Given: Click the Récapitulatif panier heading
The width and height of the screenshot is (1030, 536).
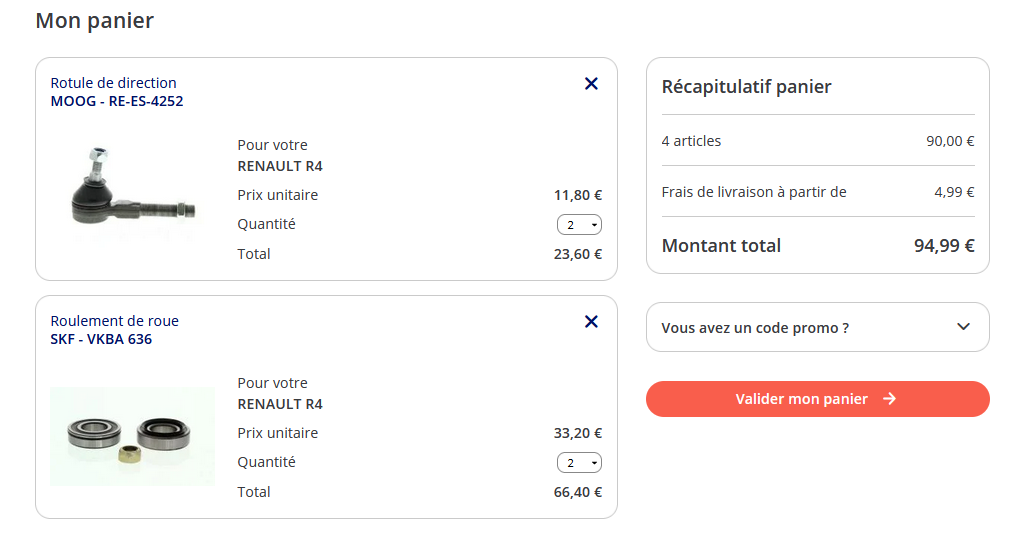Looking at the screenshot, I should click(746, 87).
